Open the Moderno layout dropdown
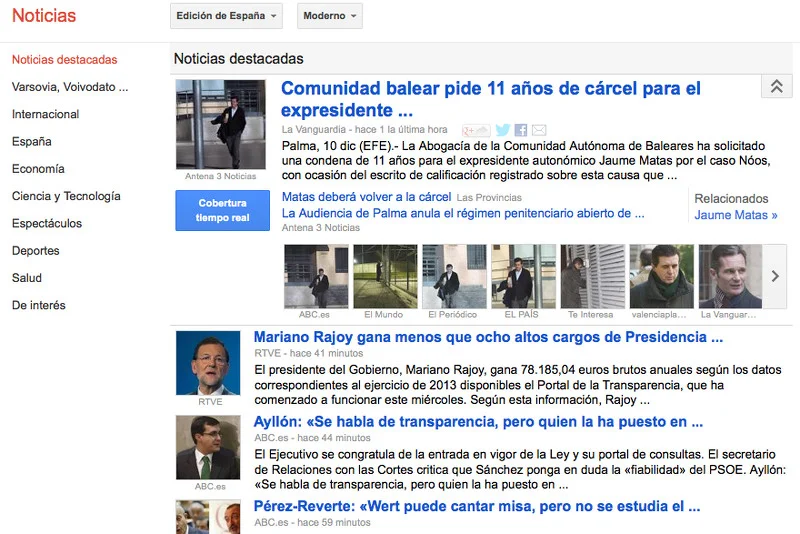Screen dimensions: 800x534 click(330, 16)
